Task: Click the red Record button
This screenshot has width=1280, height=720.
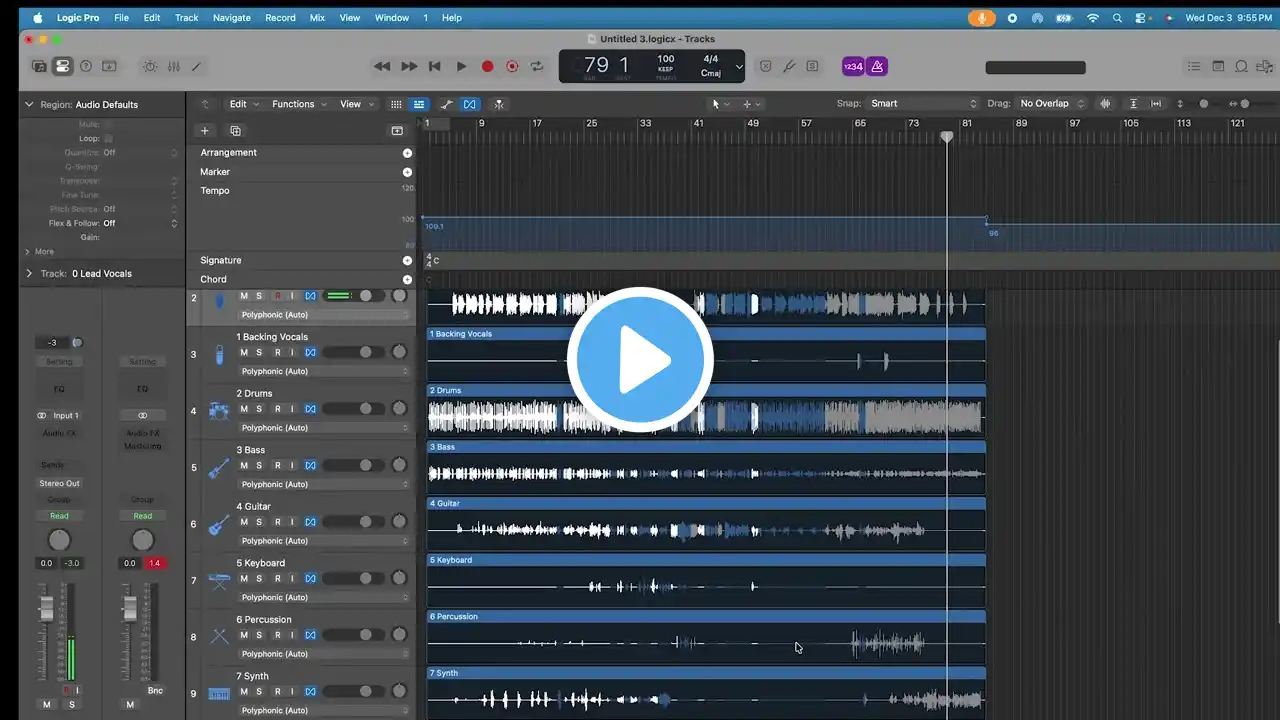Action: click(487, 67)
